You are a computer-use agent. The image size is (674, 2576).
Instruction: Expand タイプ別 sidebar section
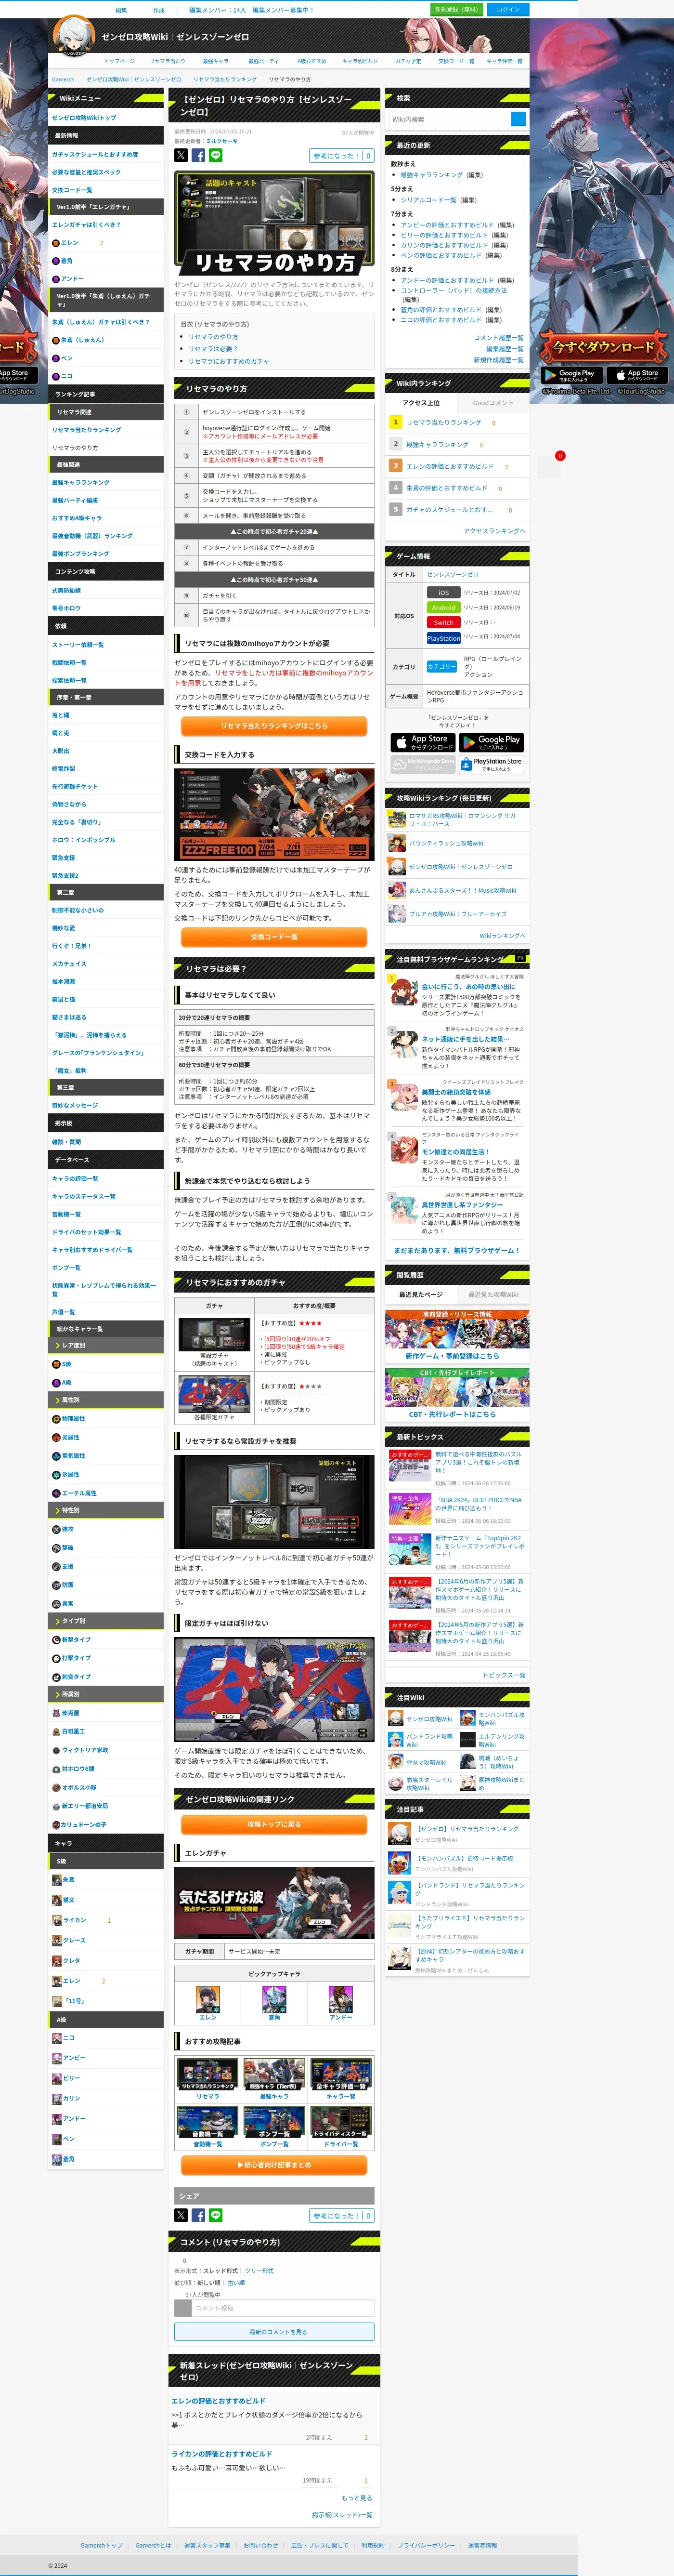(x=106, y=1621)
